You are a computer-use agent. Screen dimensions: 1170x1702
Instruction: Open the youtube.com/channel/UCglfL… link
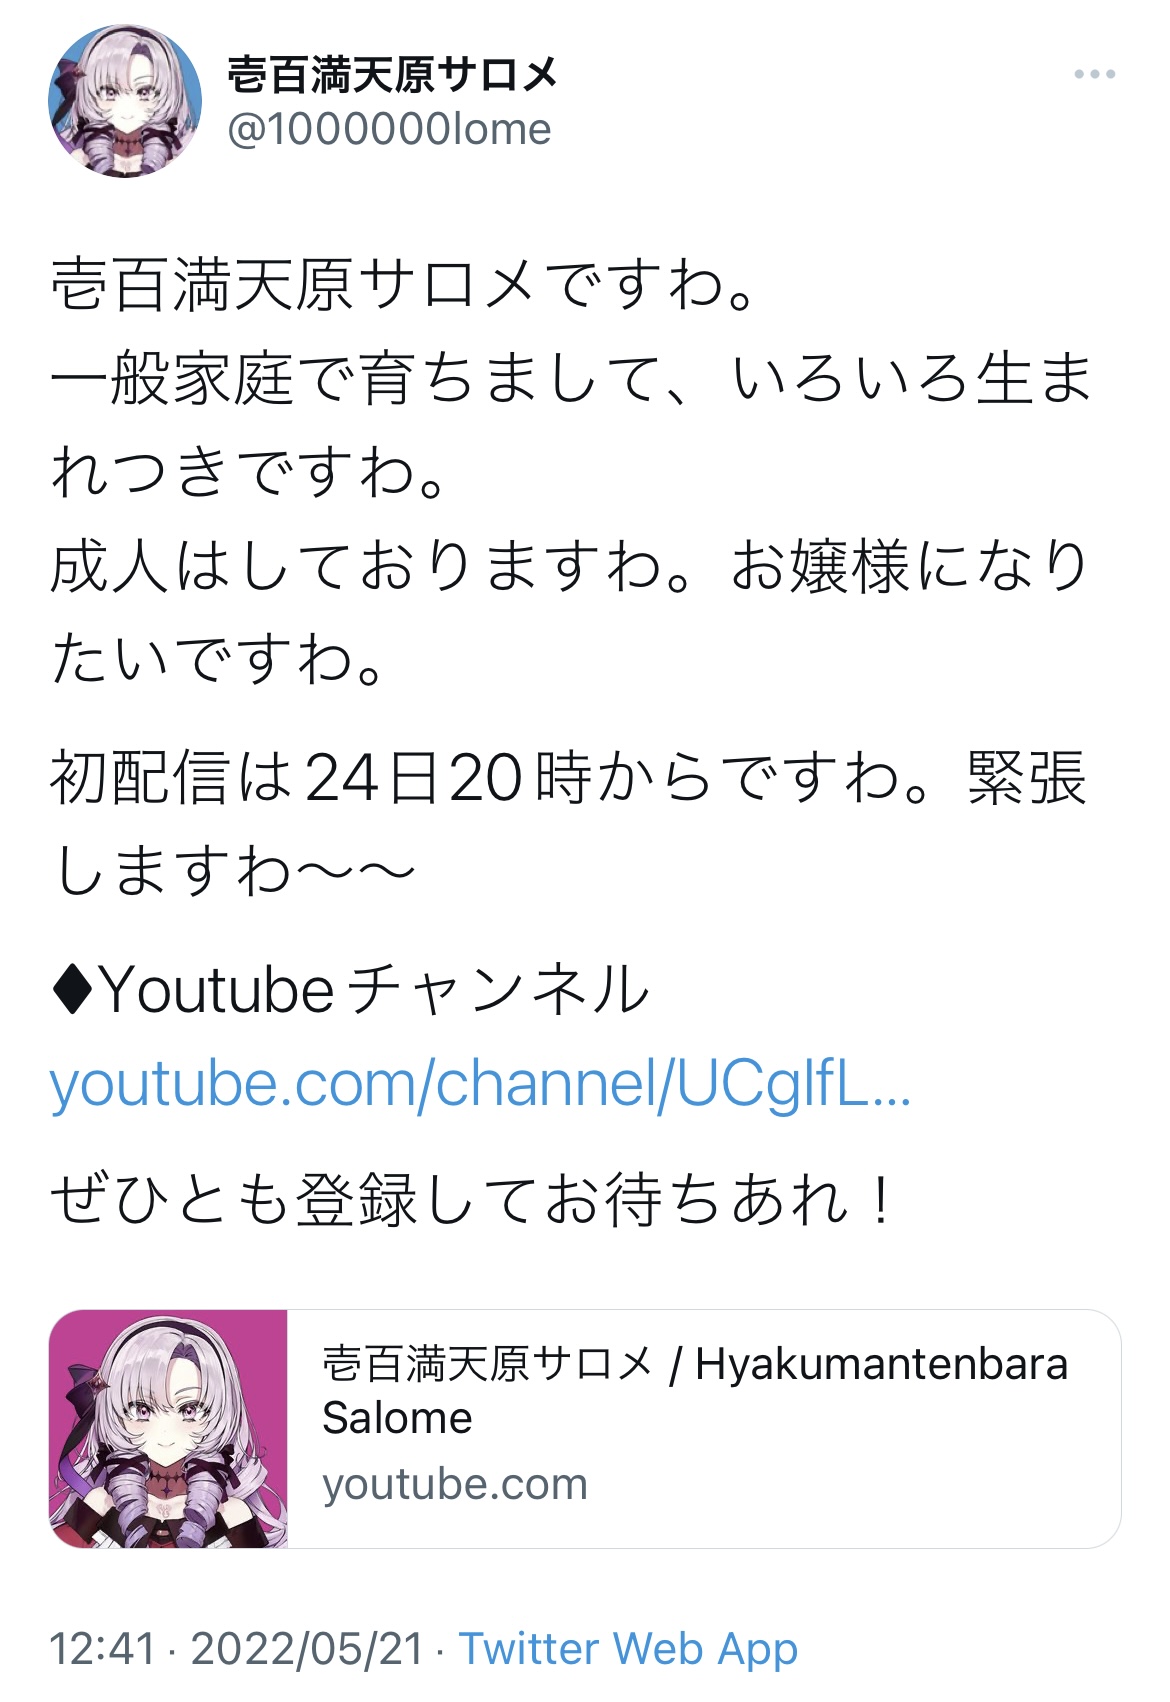click(x=480, y=1086)
